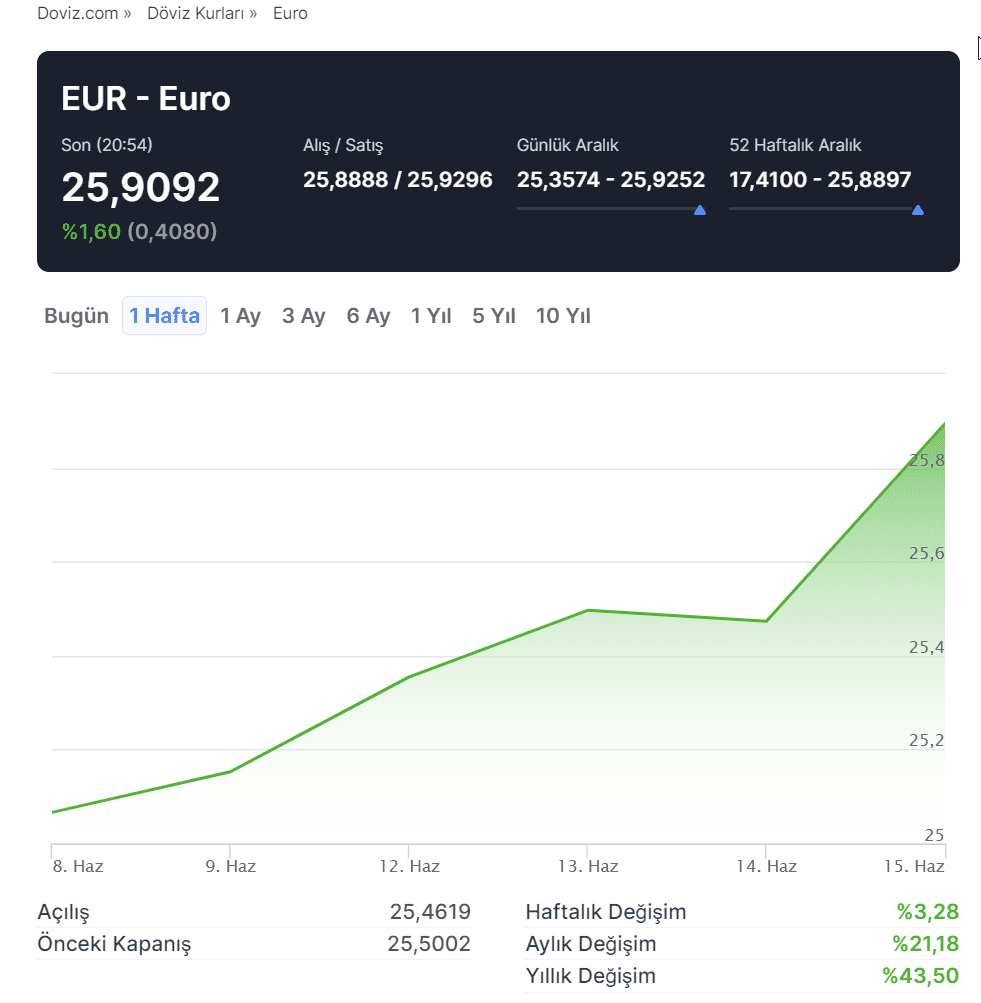Click the Haftalık Değişim %3,28 value

927,912
